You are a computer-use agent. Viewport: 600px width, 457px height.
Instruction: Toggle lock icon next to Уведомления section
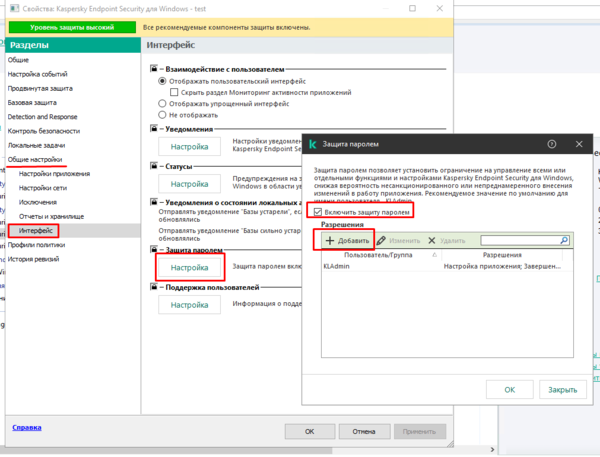pyautogui.click(x=154, y=129)
